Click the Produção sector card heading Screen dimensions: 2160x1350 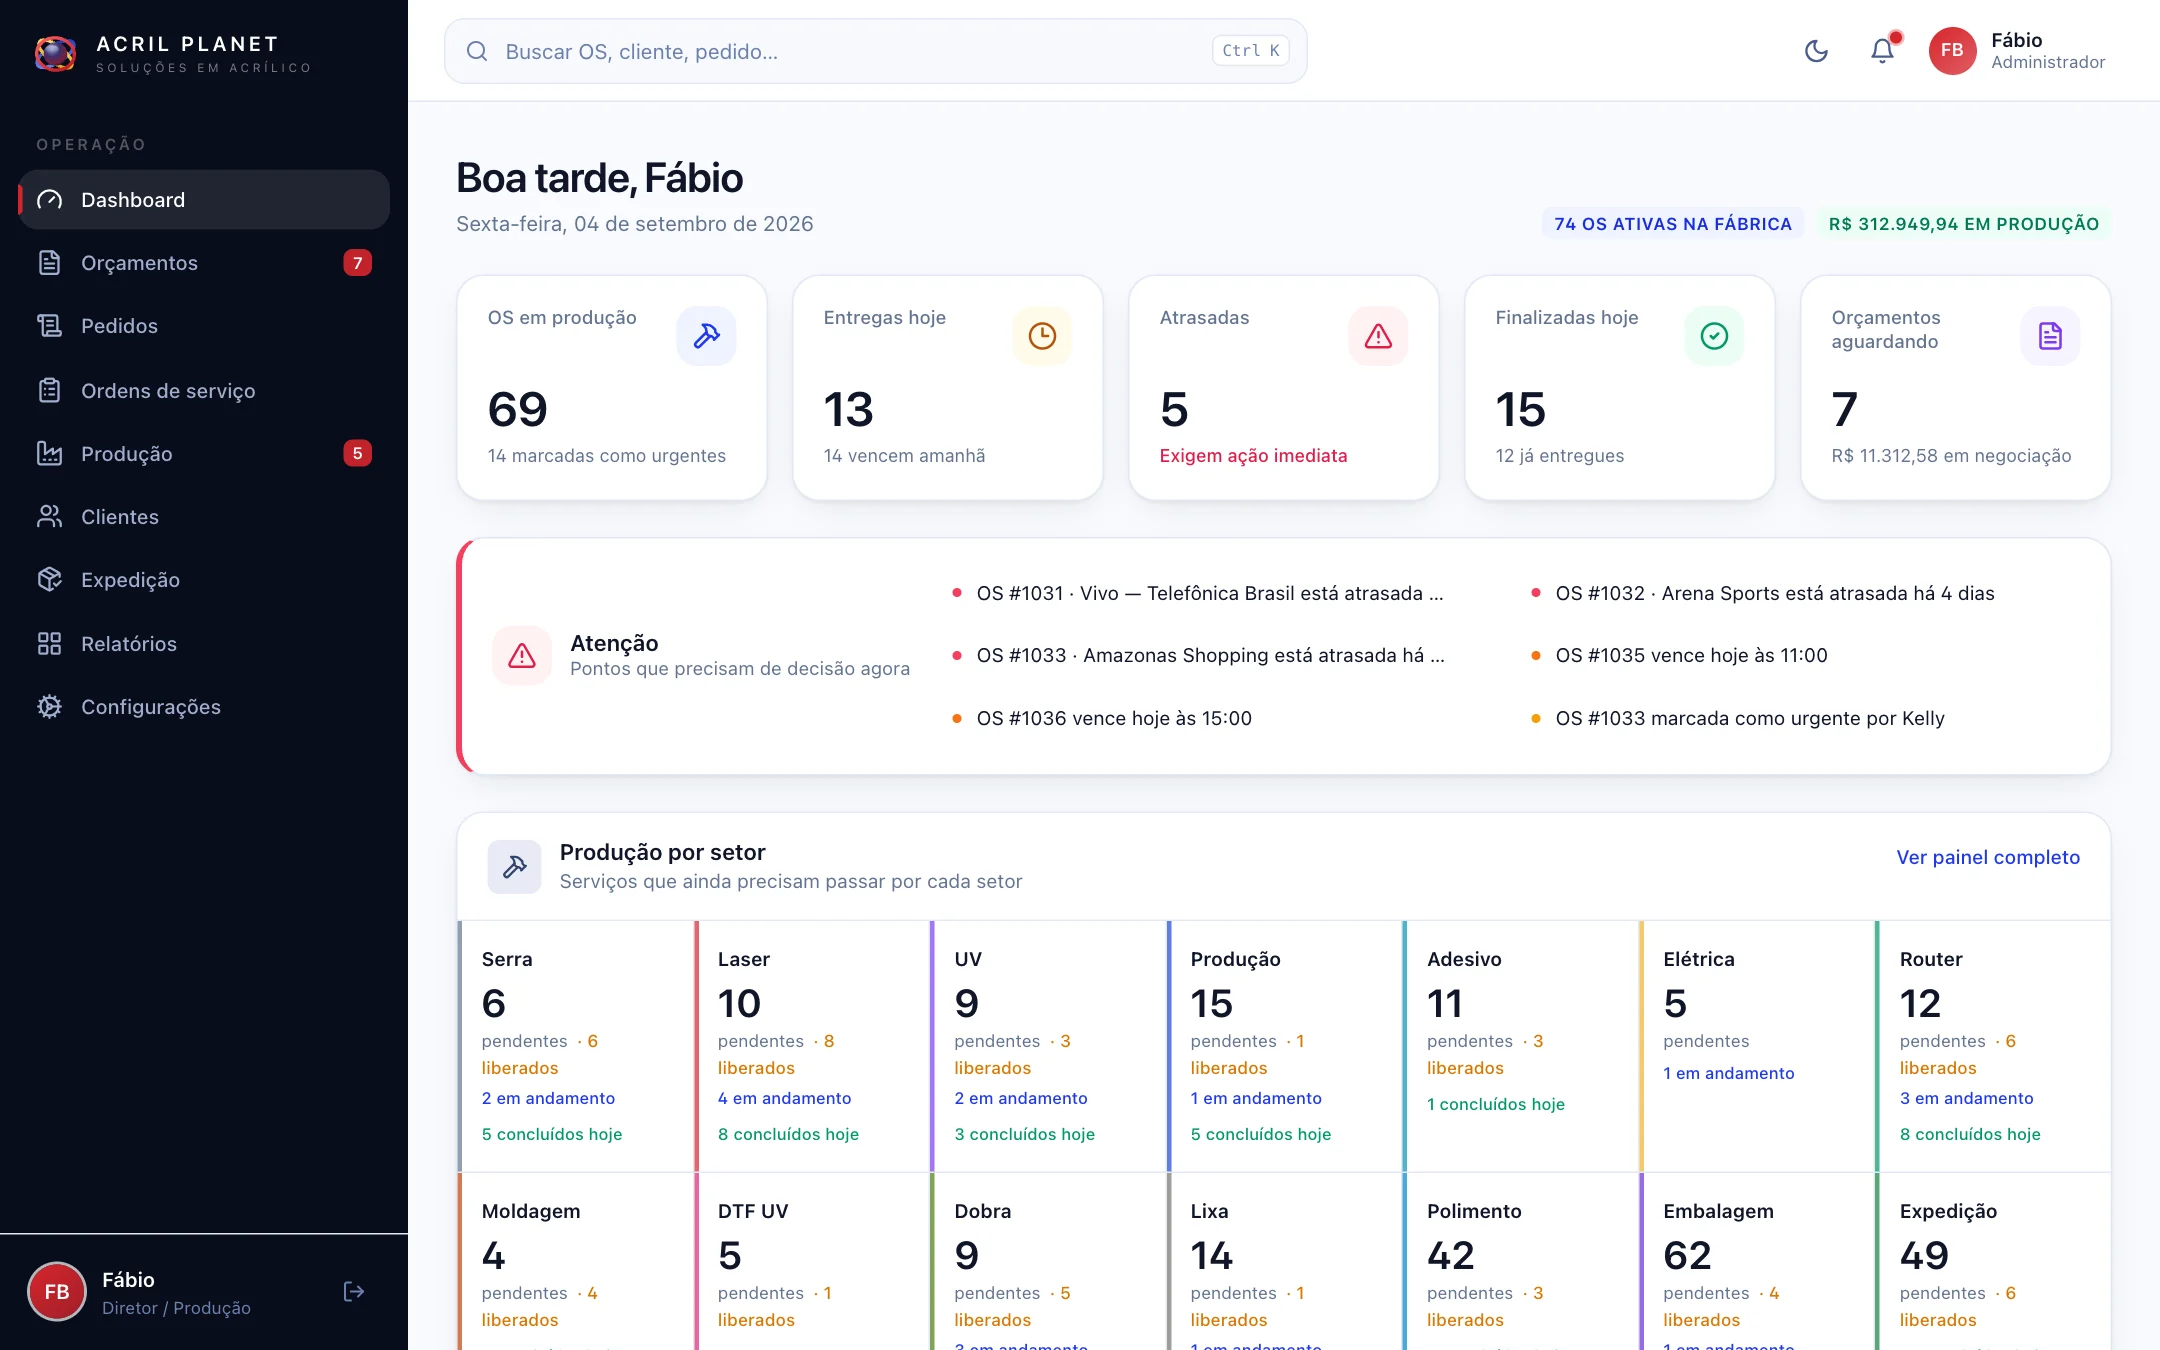(x=1235, y=959)
